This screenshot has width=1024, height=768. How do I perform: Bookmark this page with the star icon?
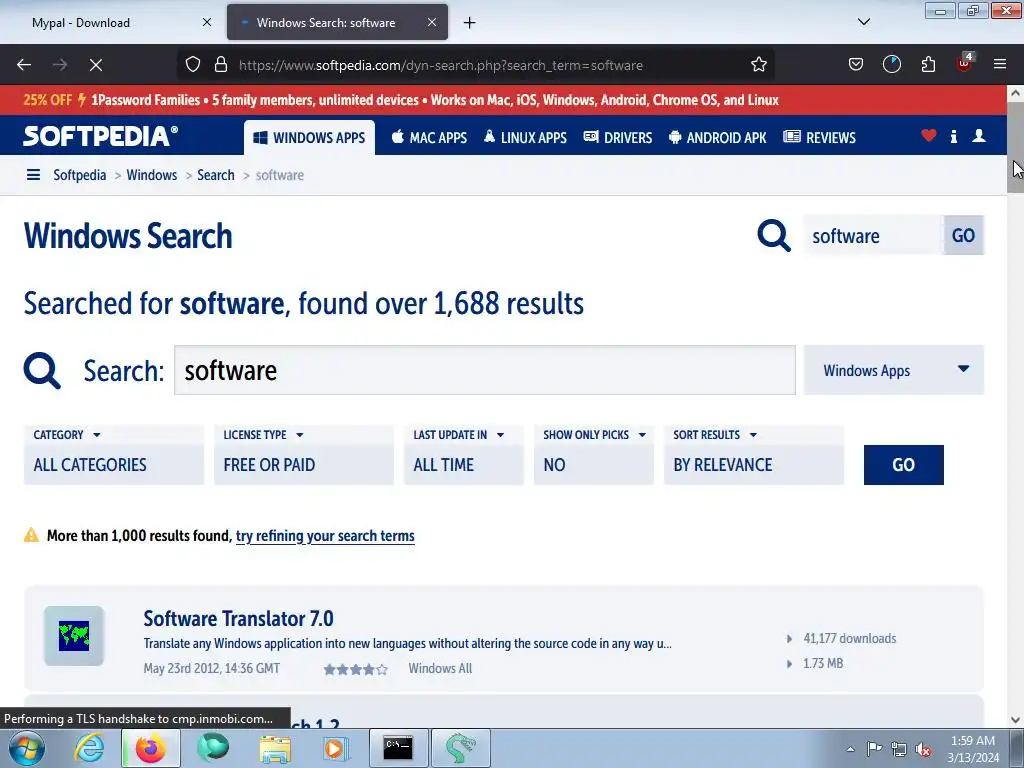[x=758, y=65]
